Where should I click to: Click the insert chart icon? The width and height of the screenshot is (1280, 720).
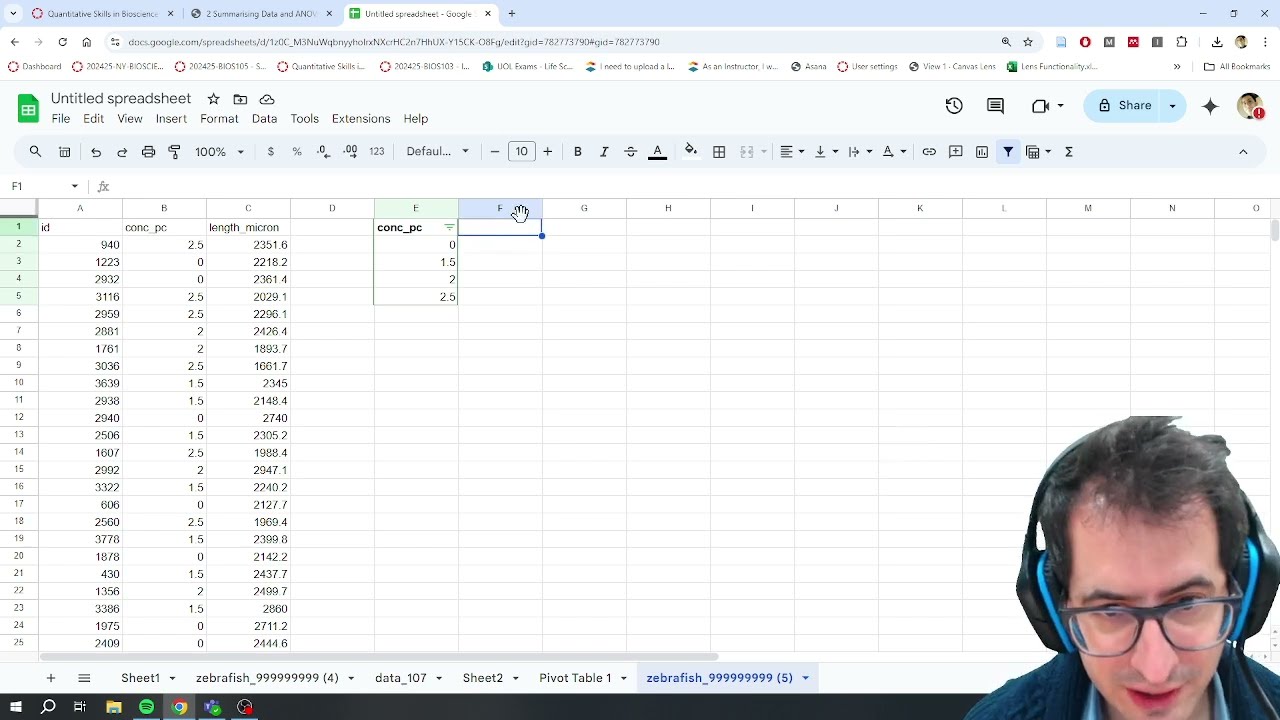982,152
